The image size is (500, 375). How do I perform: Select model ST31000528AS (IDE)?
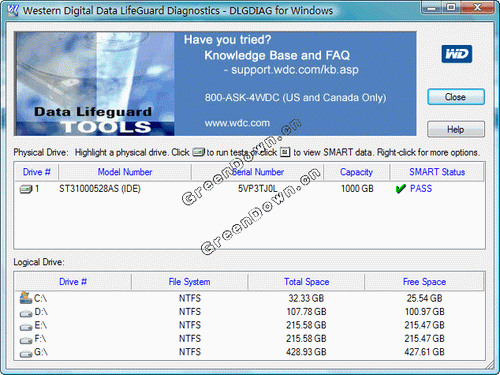pyautogui.click(x=100, y=189)
